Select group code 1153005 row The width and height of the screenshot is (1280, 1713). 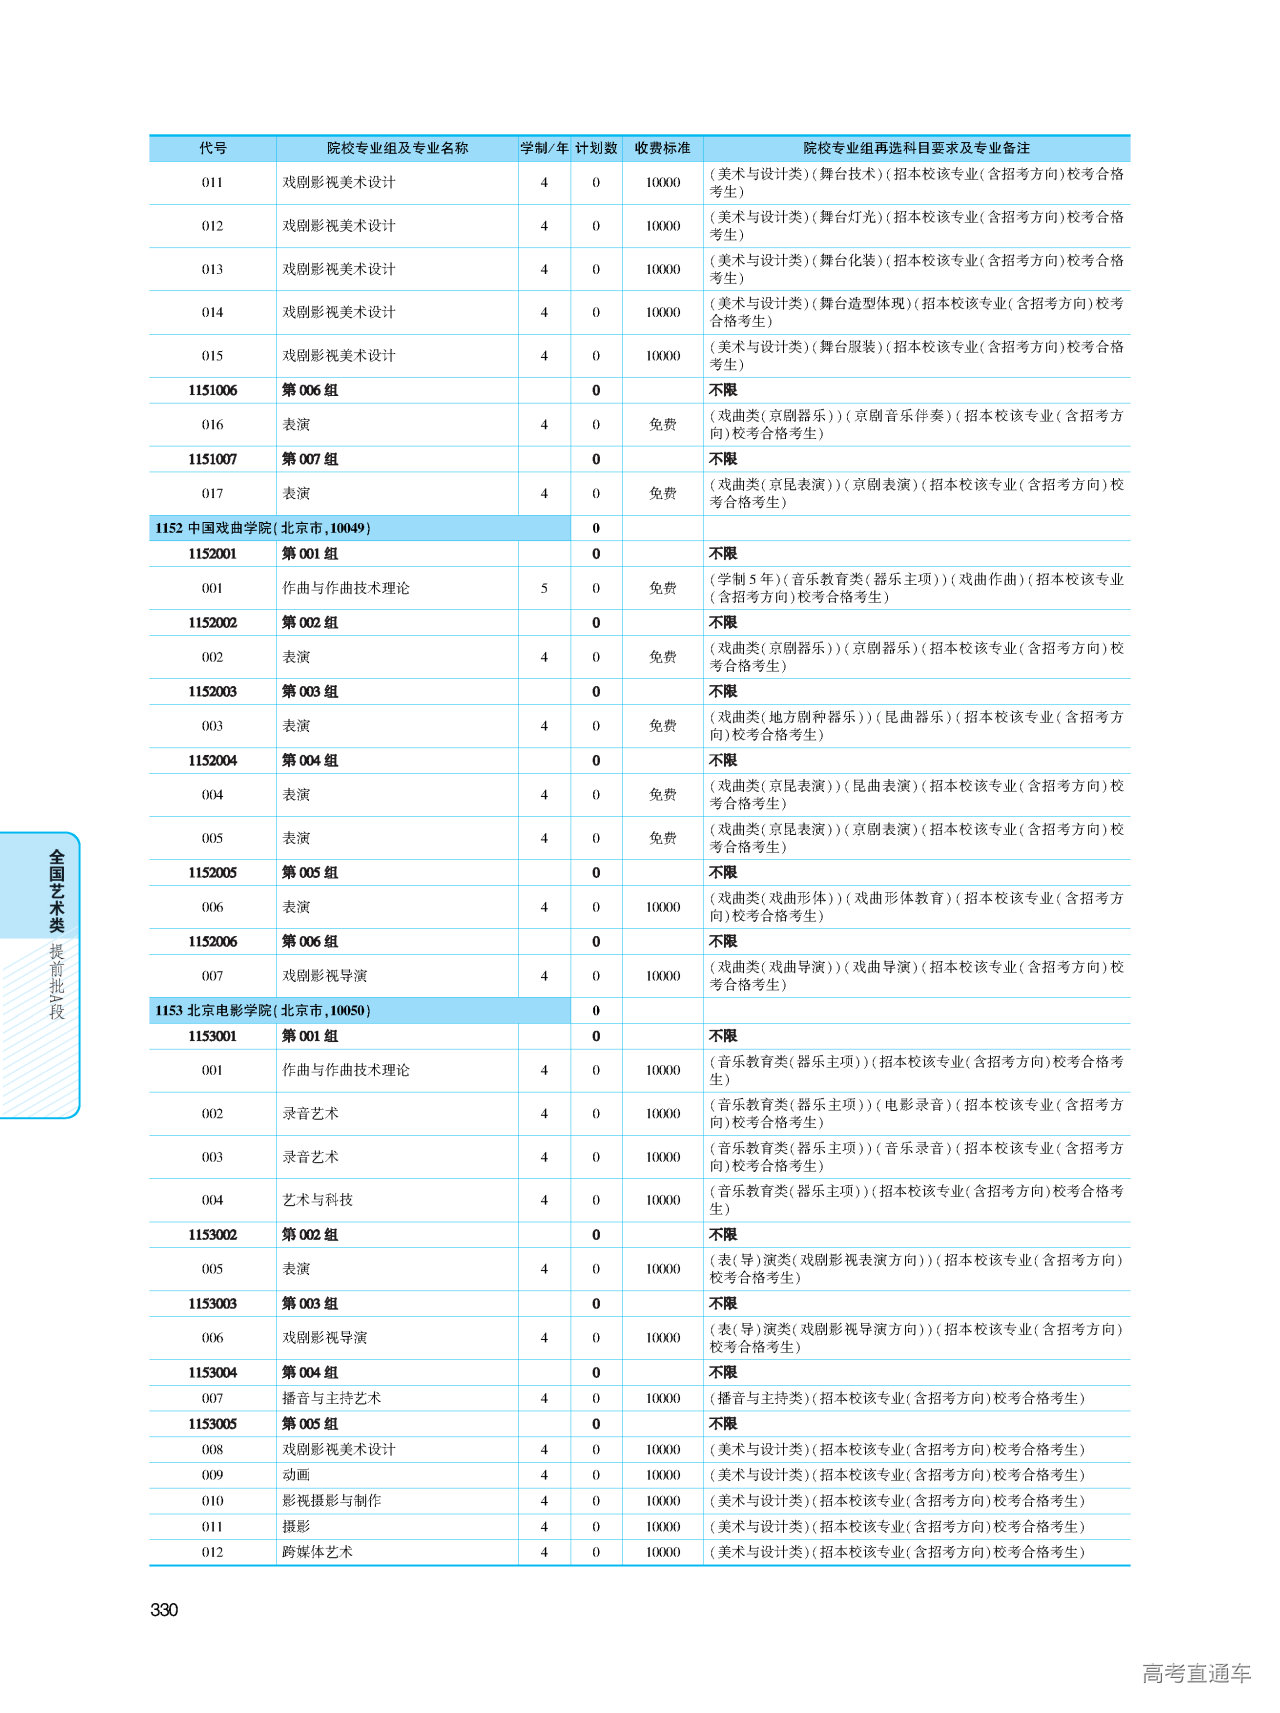[212, 1423]
